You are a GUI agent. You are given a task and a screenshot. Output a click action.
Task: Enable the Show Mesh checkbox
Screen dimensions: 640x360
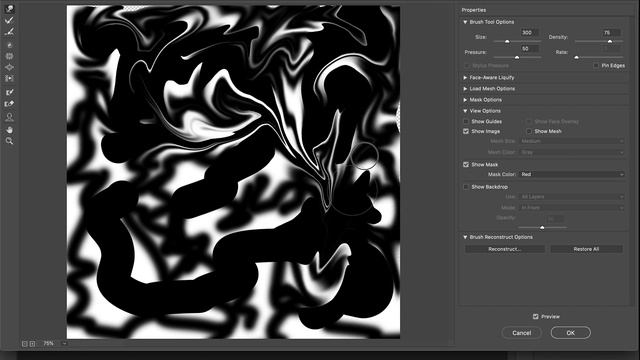[x=529, y=131]
